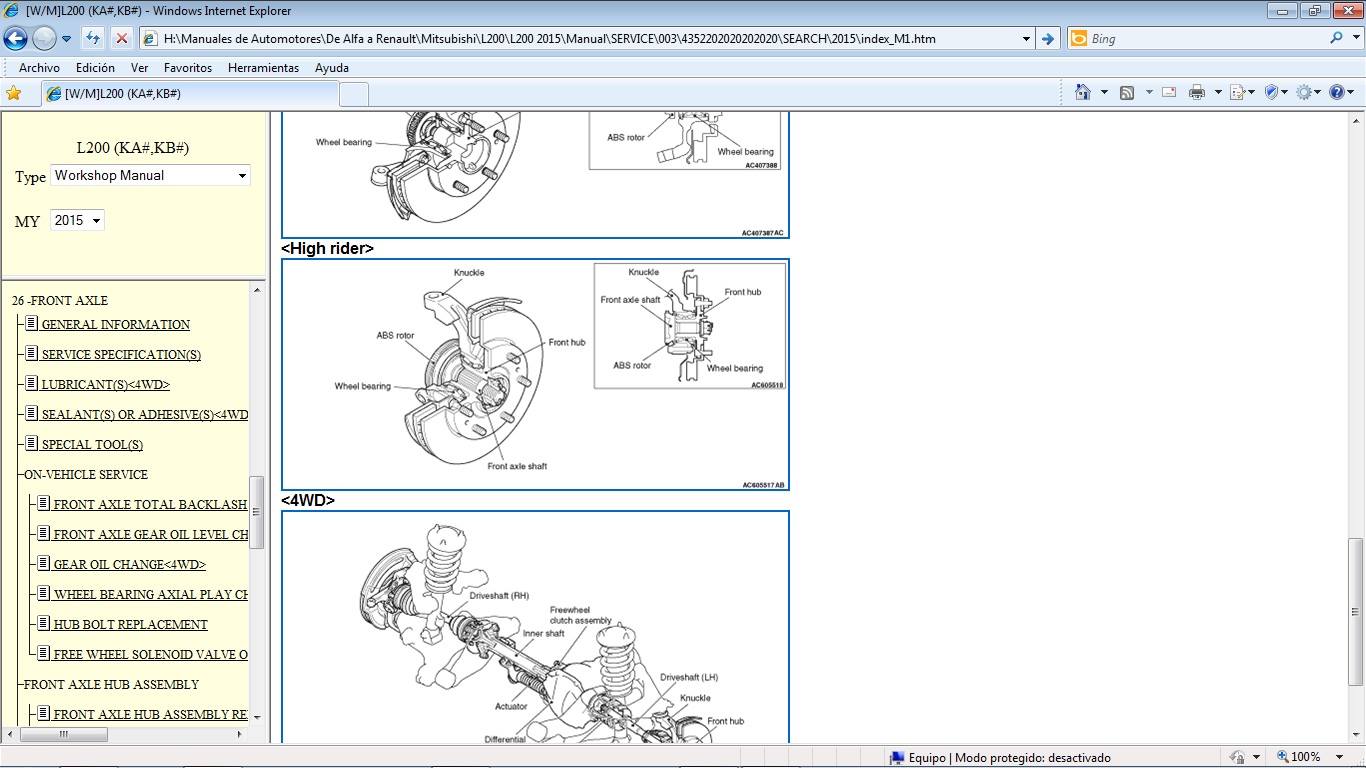1366x768 pixels.
Task: Open the 100% zoom level dropdown
Action: pos(1341,757)
